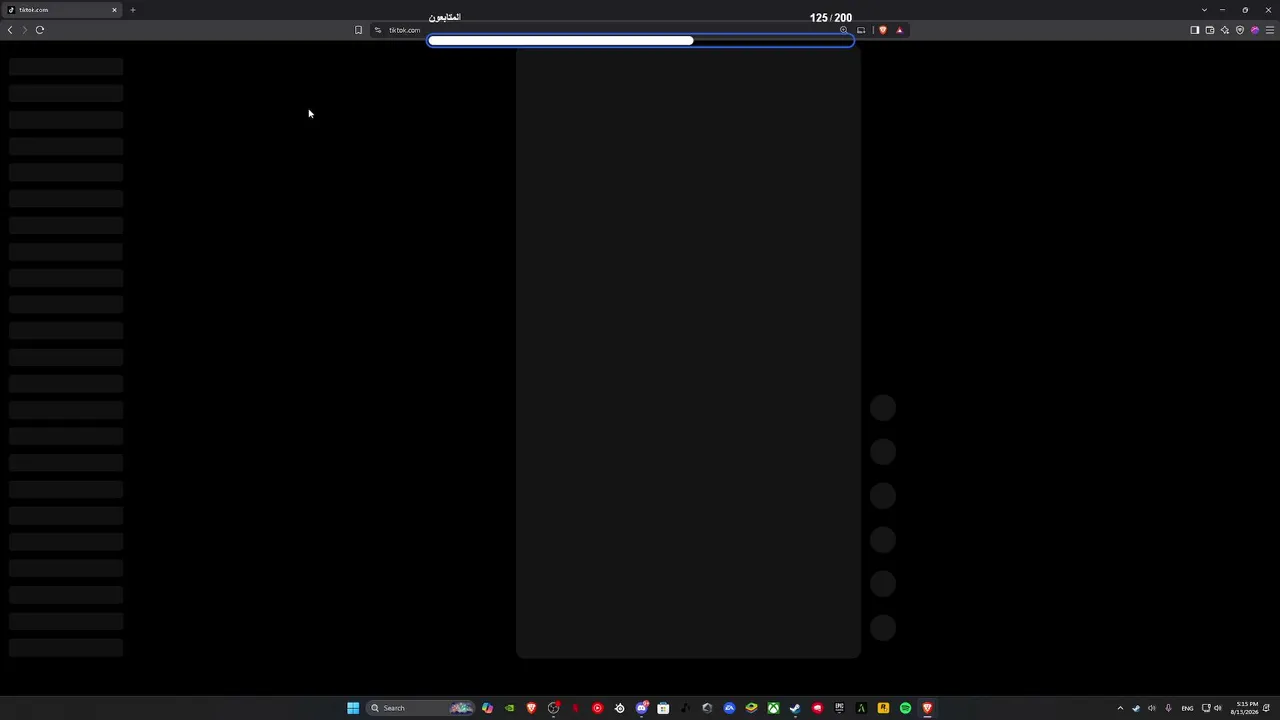1280x720 pixels.
Task: Open site settings icon beside tiktok.com
Action: pos(378,30)
